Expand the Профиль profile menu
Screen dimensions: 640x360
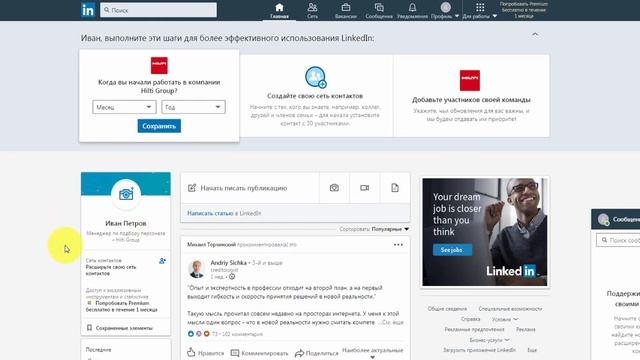click(445, 11)
